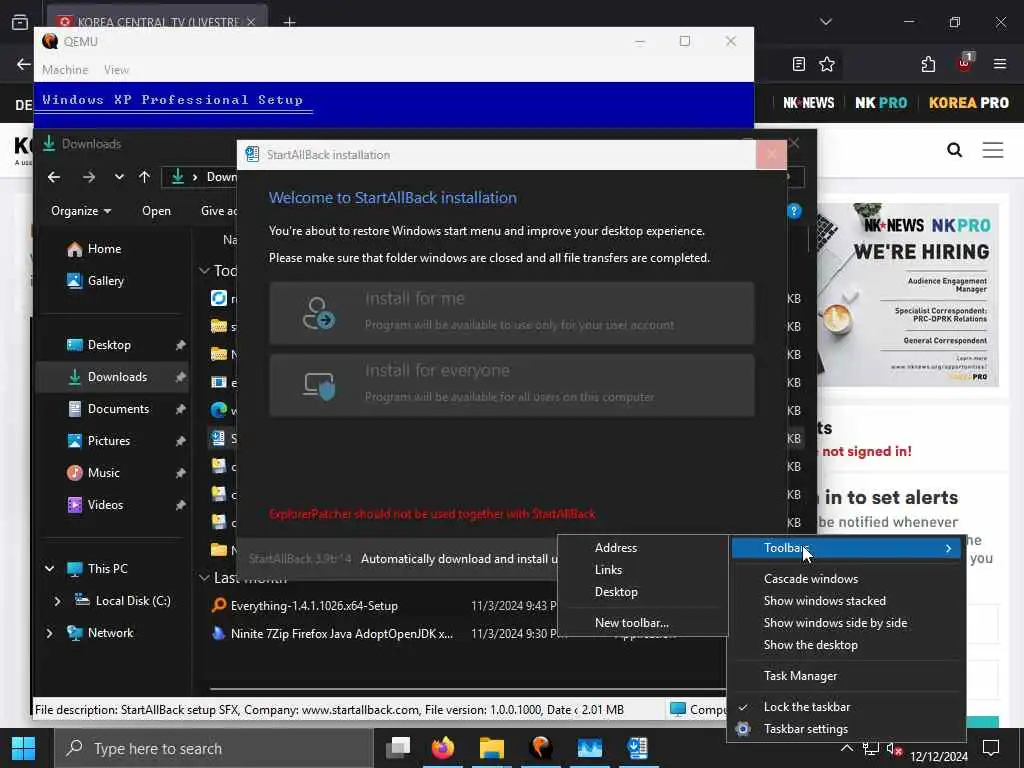Close the Korea Central TV tab

251,22
